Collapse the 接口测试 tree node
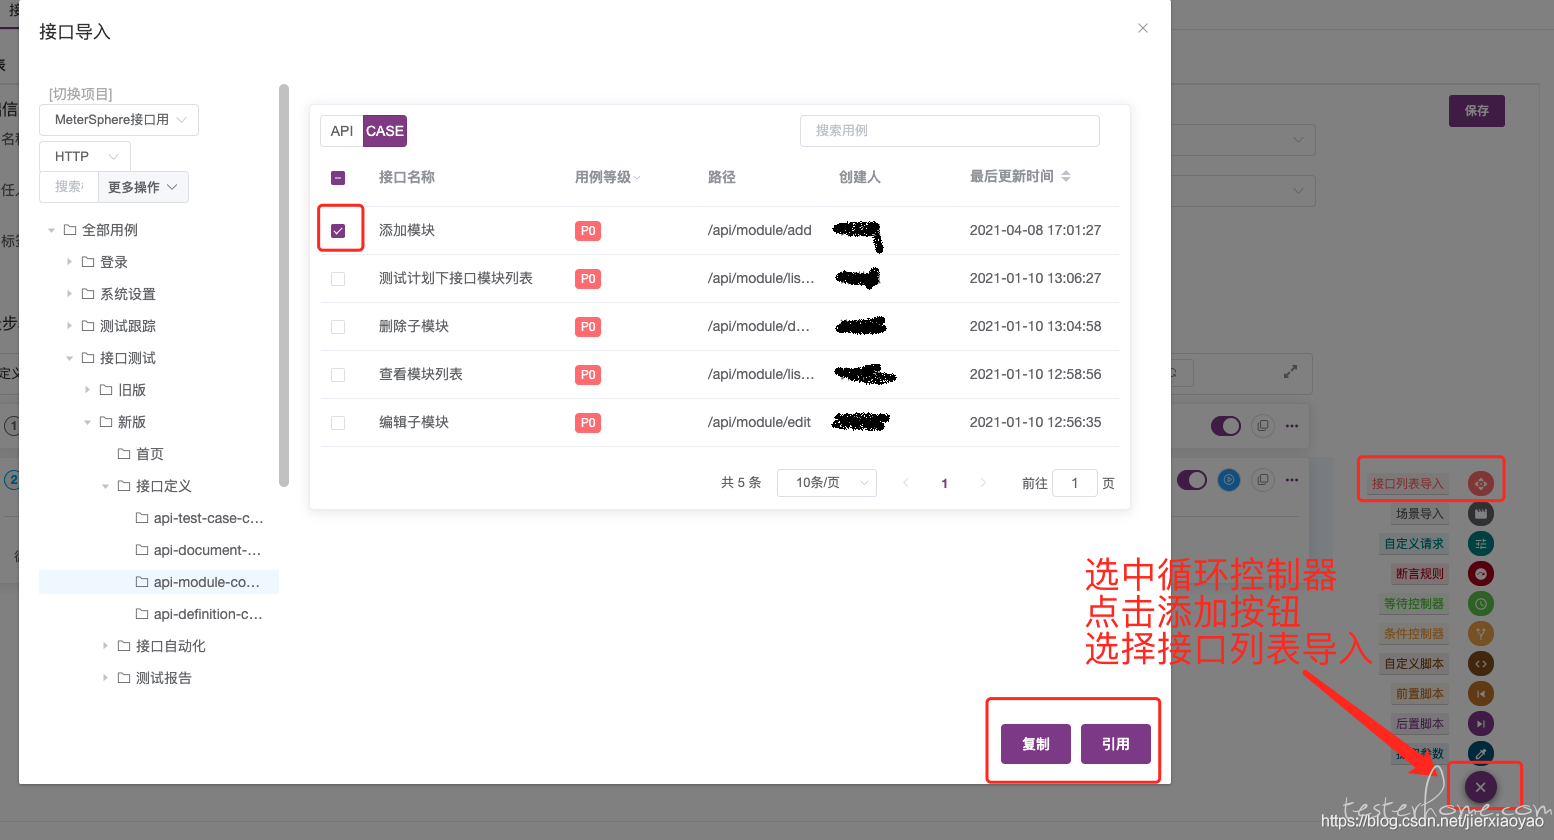Image resolution: width=1554 pixels, height=840 pixels. coord(69,358)
